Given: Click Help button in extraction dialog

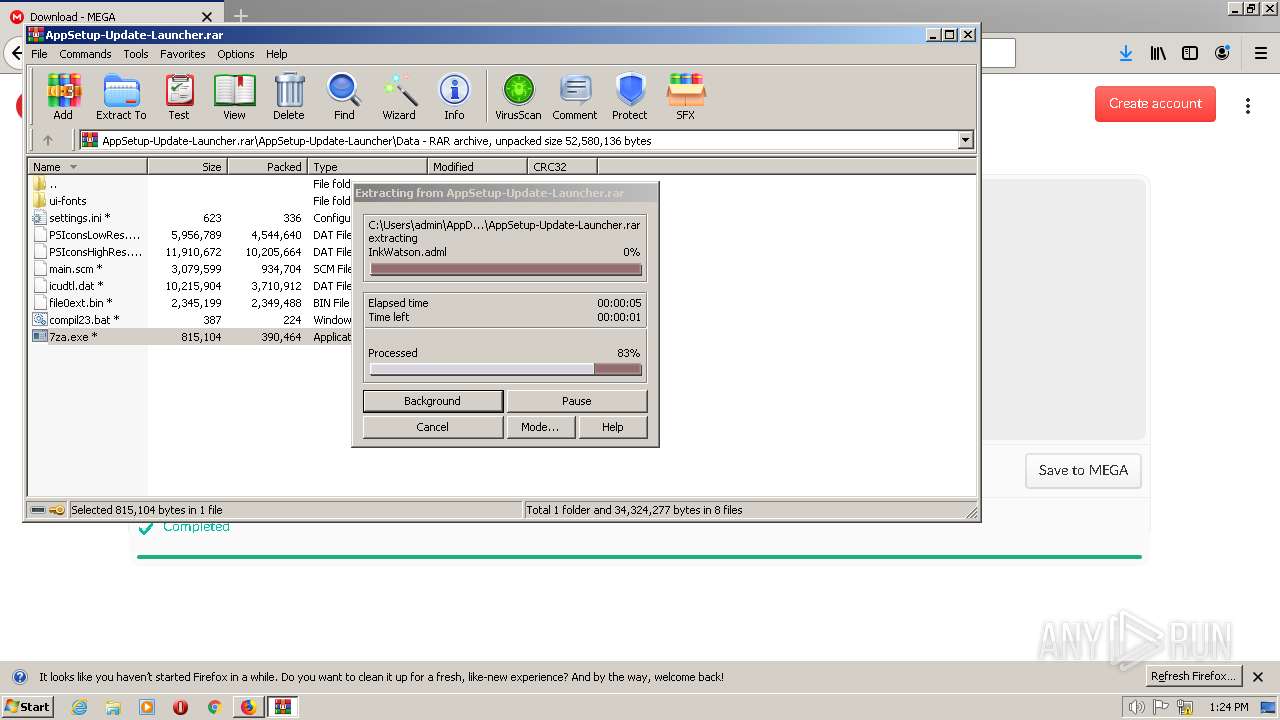Looking at the screenshot, I should tap(613, 427).
